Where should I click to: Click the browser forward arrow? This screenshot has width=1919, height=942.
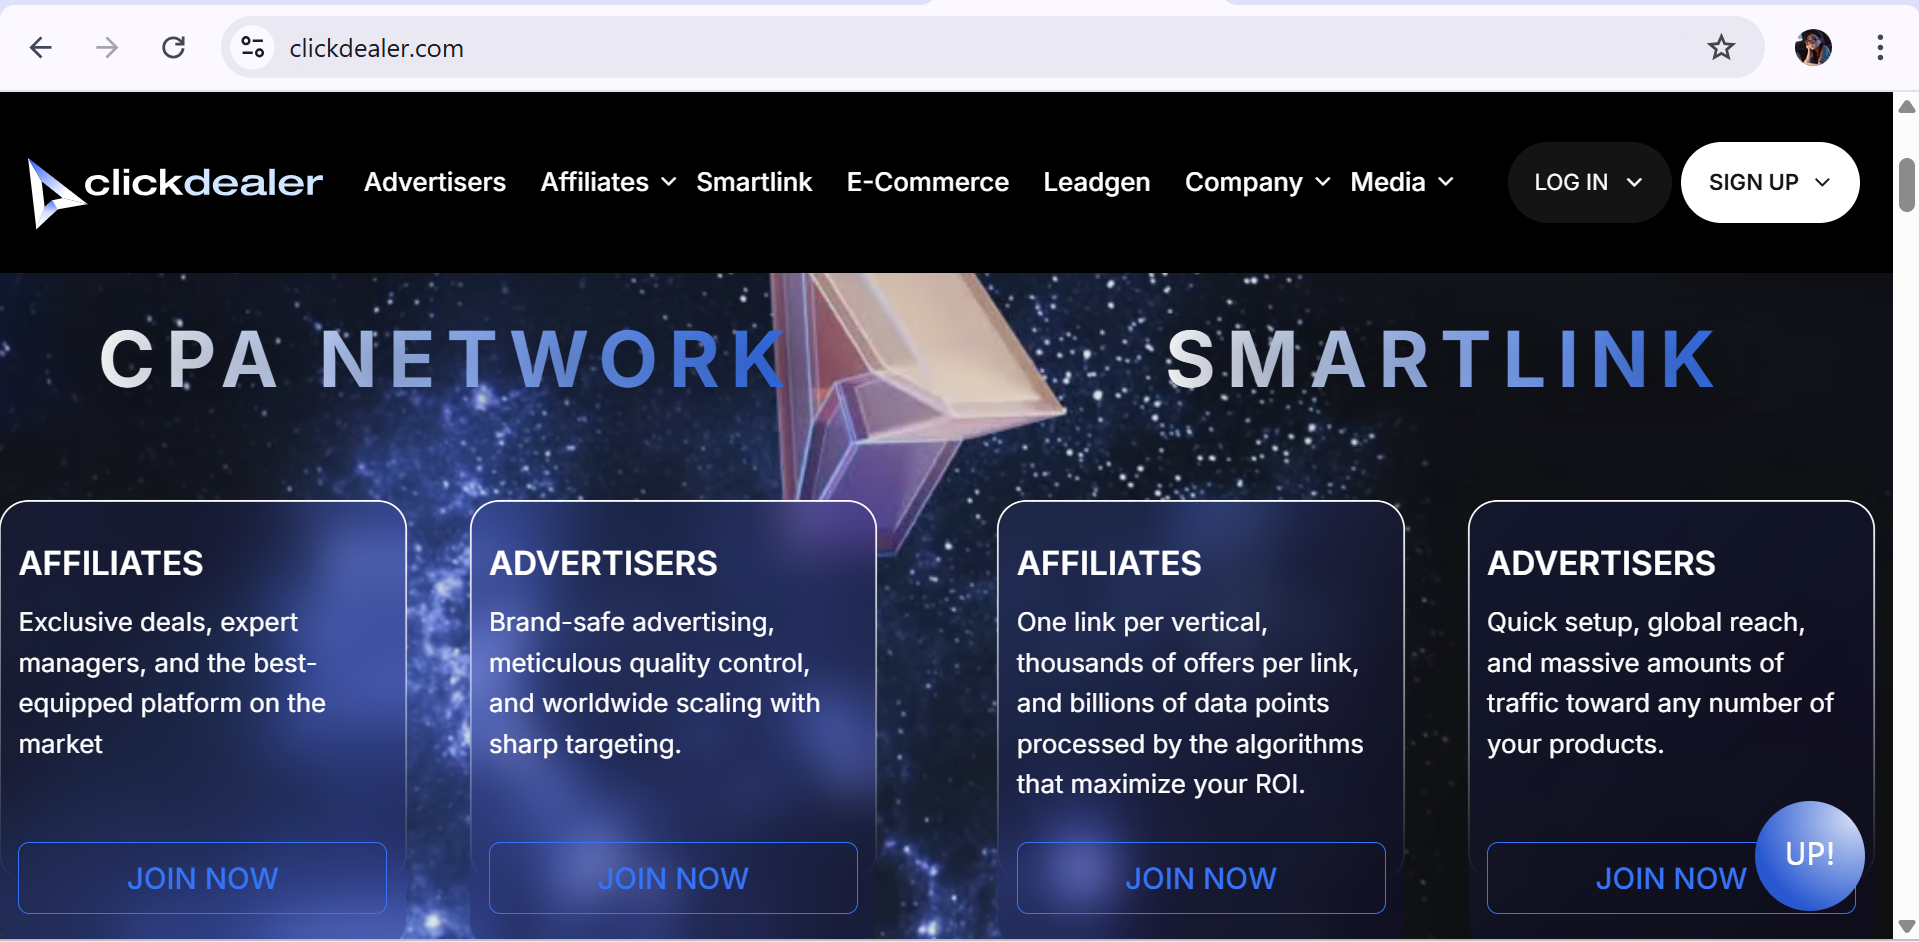pyautogui.click(x=107, y=47)
